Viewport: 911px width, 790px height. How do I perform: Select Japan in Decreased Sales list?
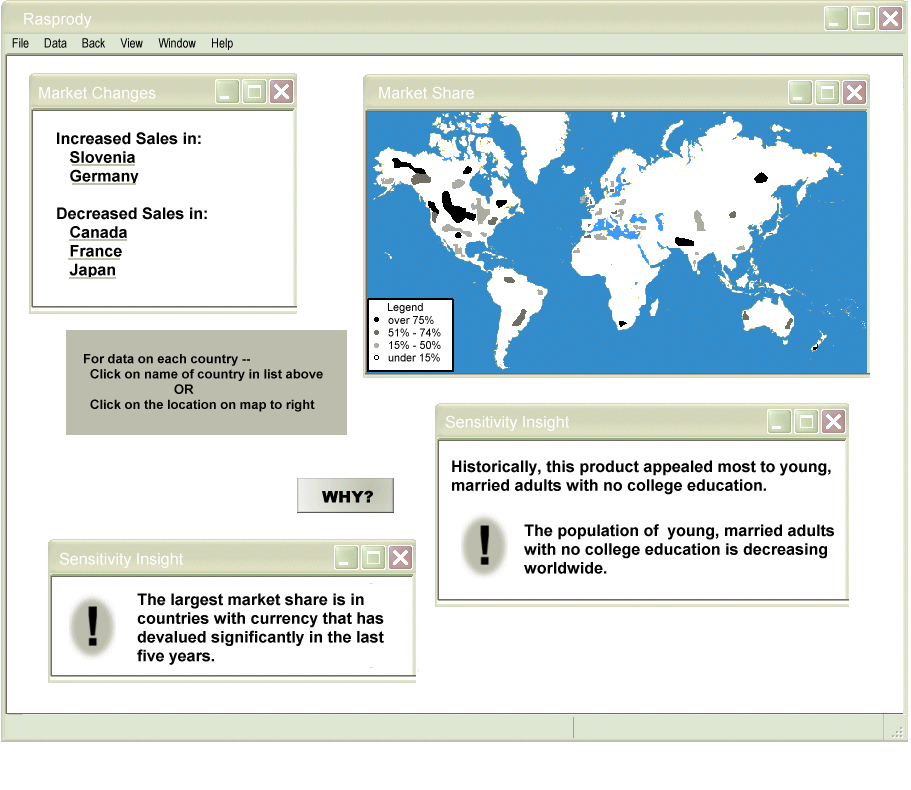point(93,270)
